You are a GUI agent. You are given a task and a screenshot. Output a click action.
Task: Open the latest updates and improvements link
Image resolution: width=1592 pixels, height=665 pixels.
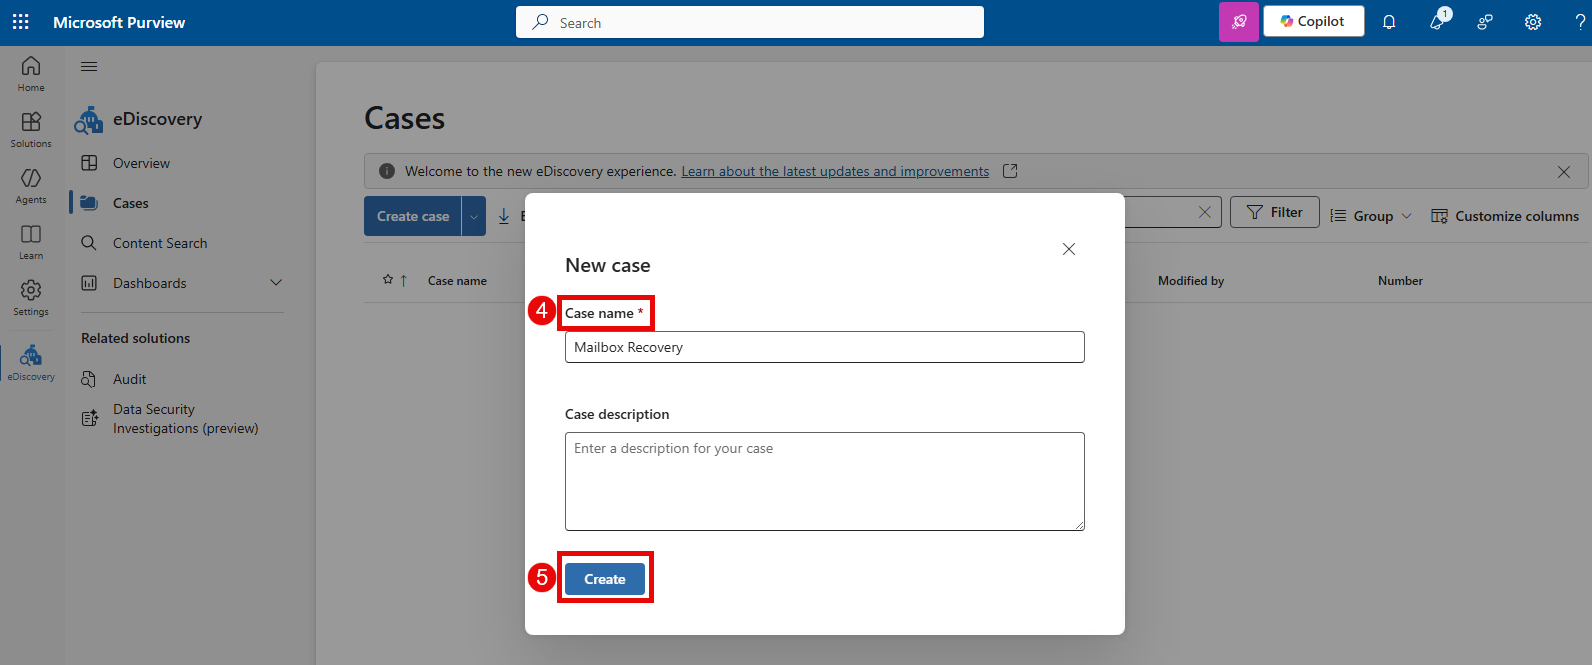pyautogui.click(x=835, y=172)
